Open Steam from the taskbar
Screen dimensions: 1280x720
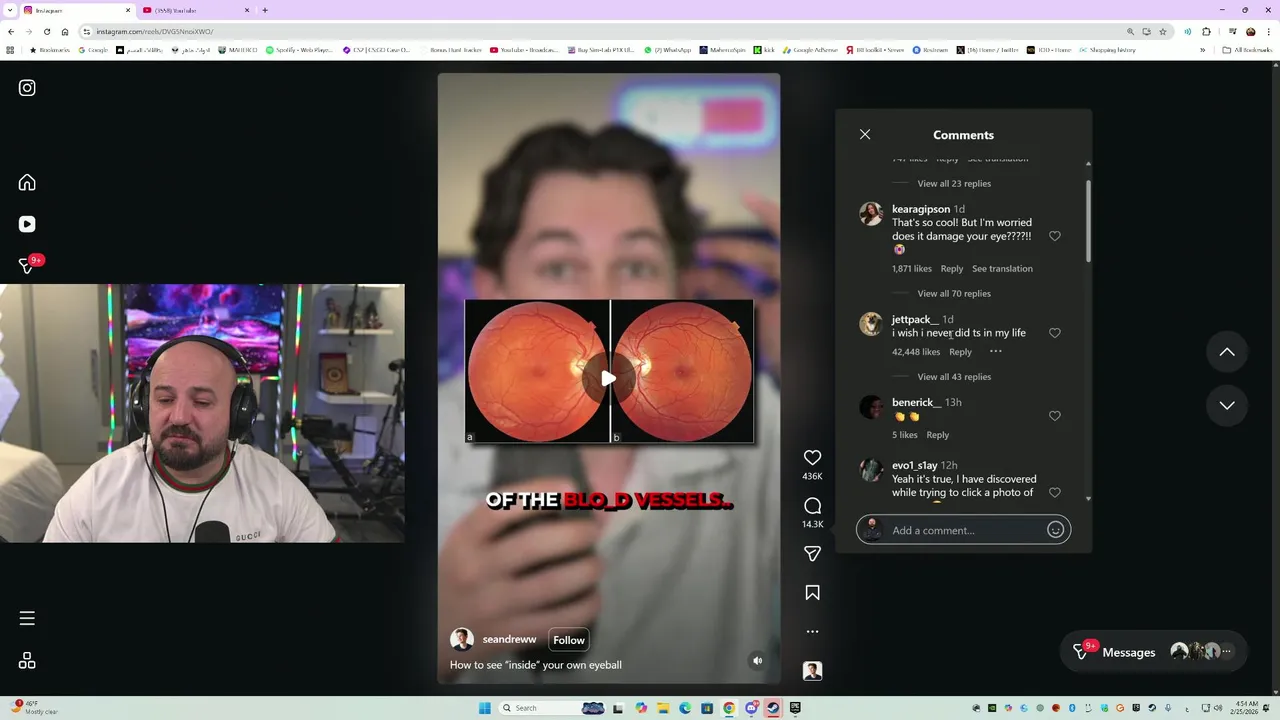coord(773,708)
